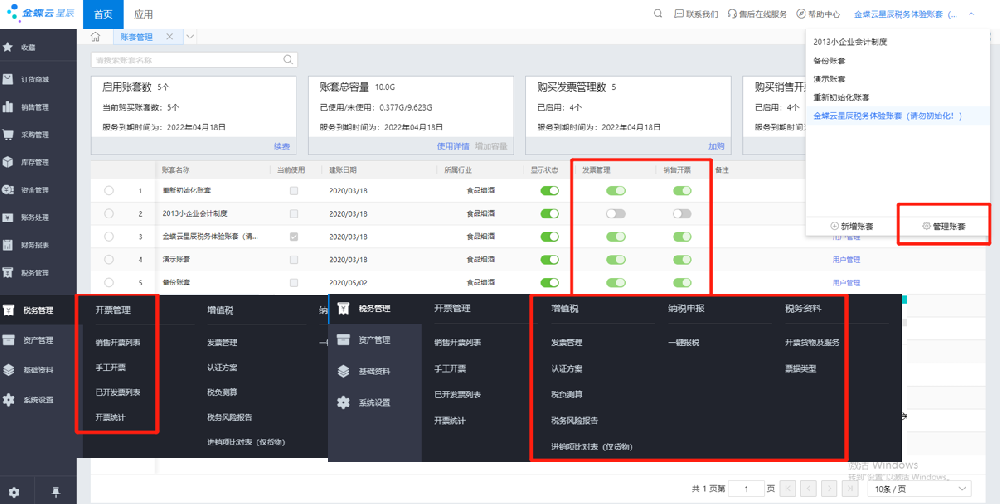Image resolution: width=1000 pixels, height=504 pixels.
Task: Click 管理账套 gear button in dropdown
Action: point(945,226)
